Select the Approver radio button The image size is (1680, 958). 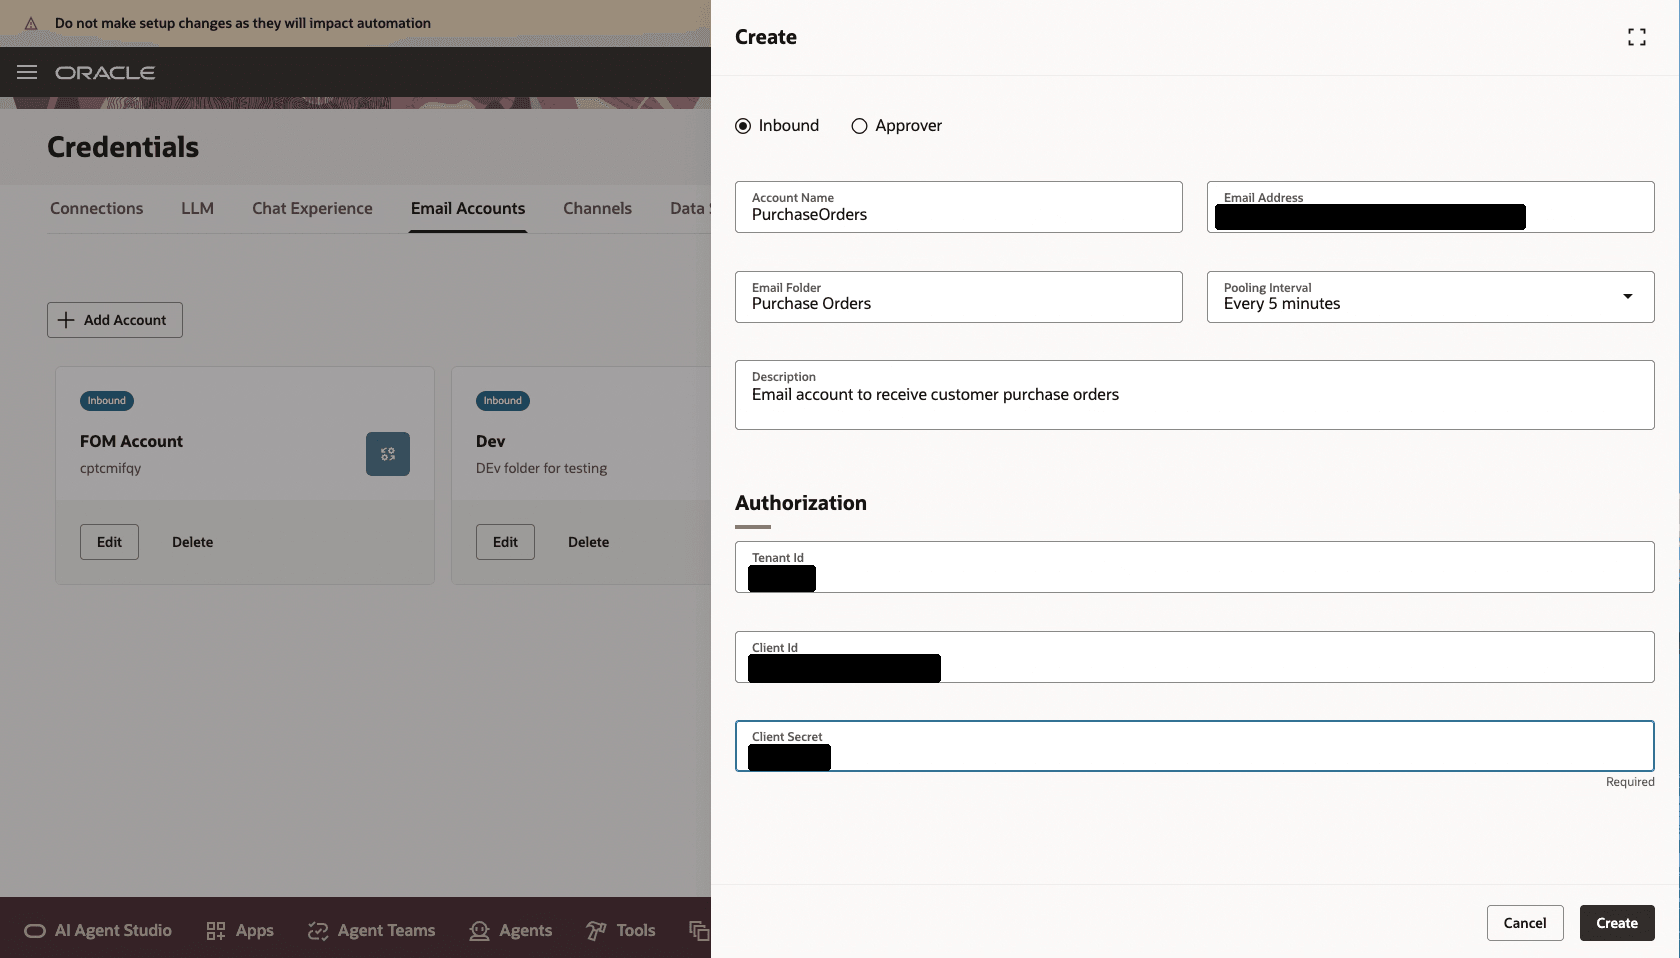859,126
